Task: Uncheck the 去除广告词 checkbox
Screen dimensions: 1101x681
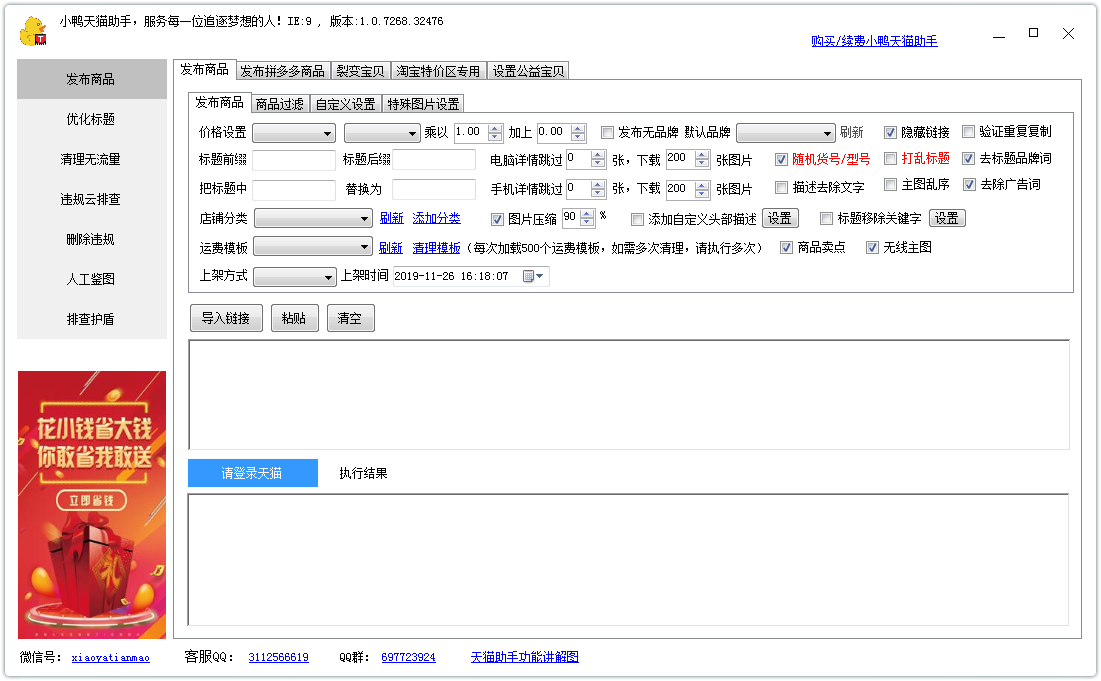Action: (x=969, y=184)
